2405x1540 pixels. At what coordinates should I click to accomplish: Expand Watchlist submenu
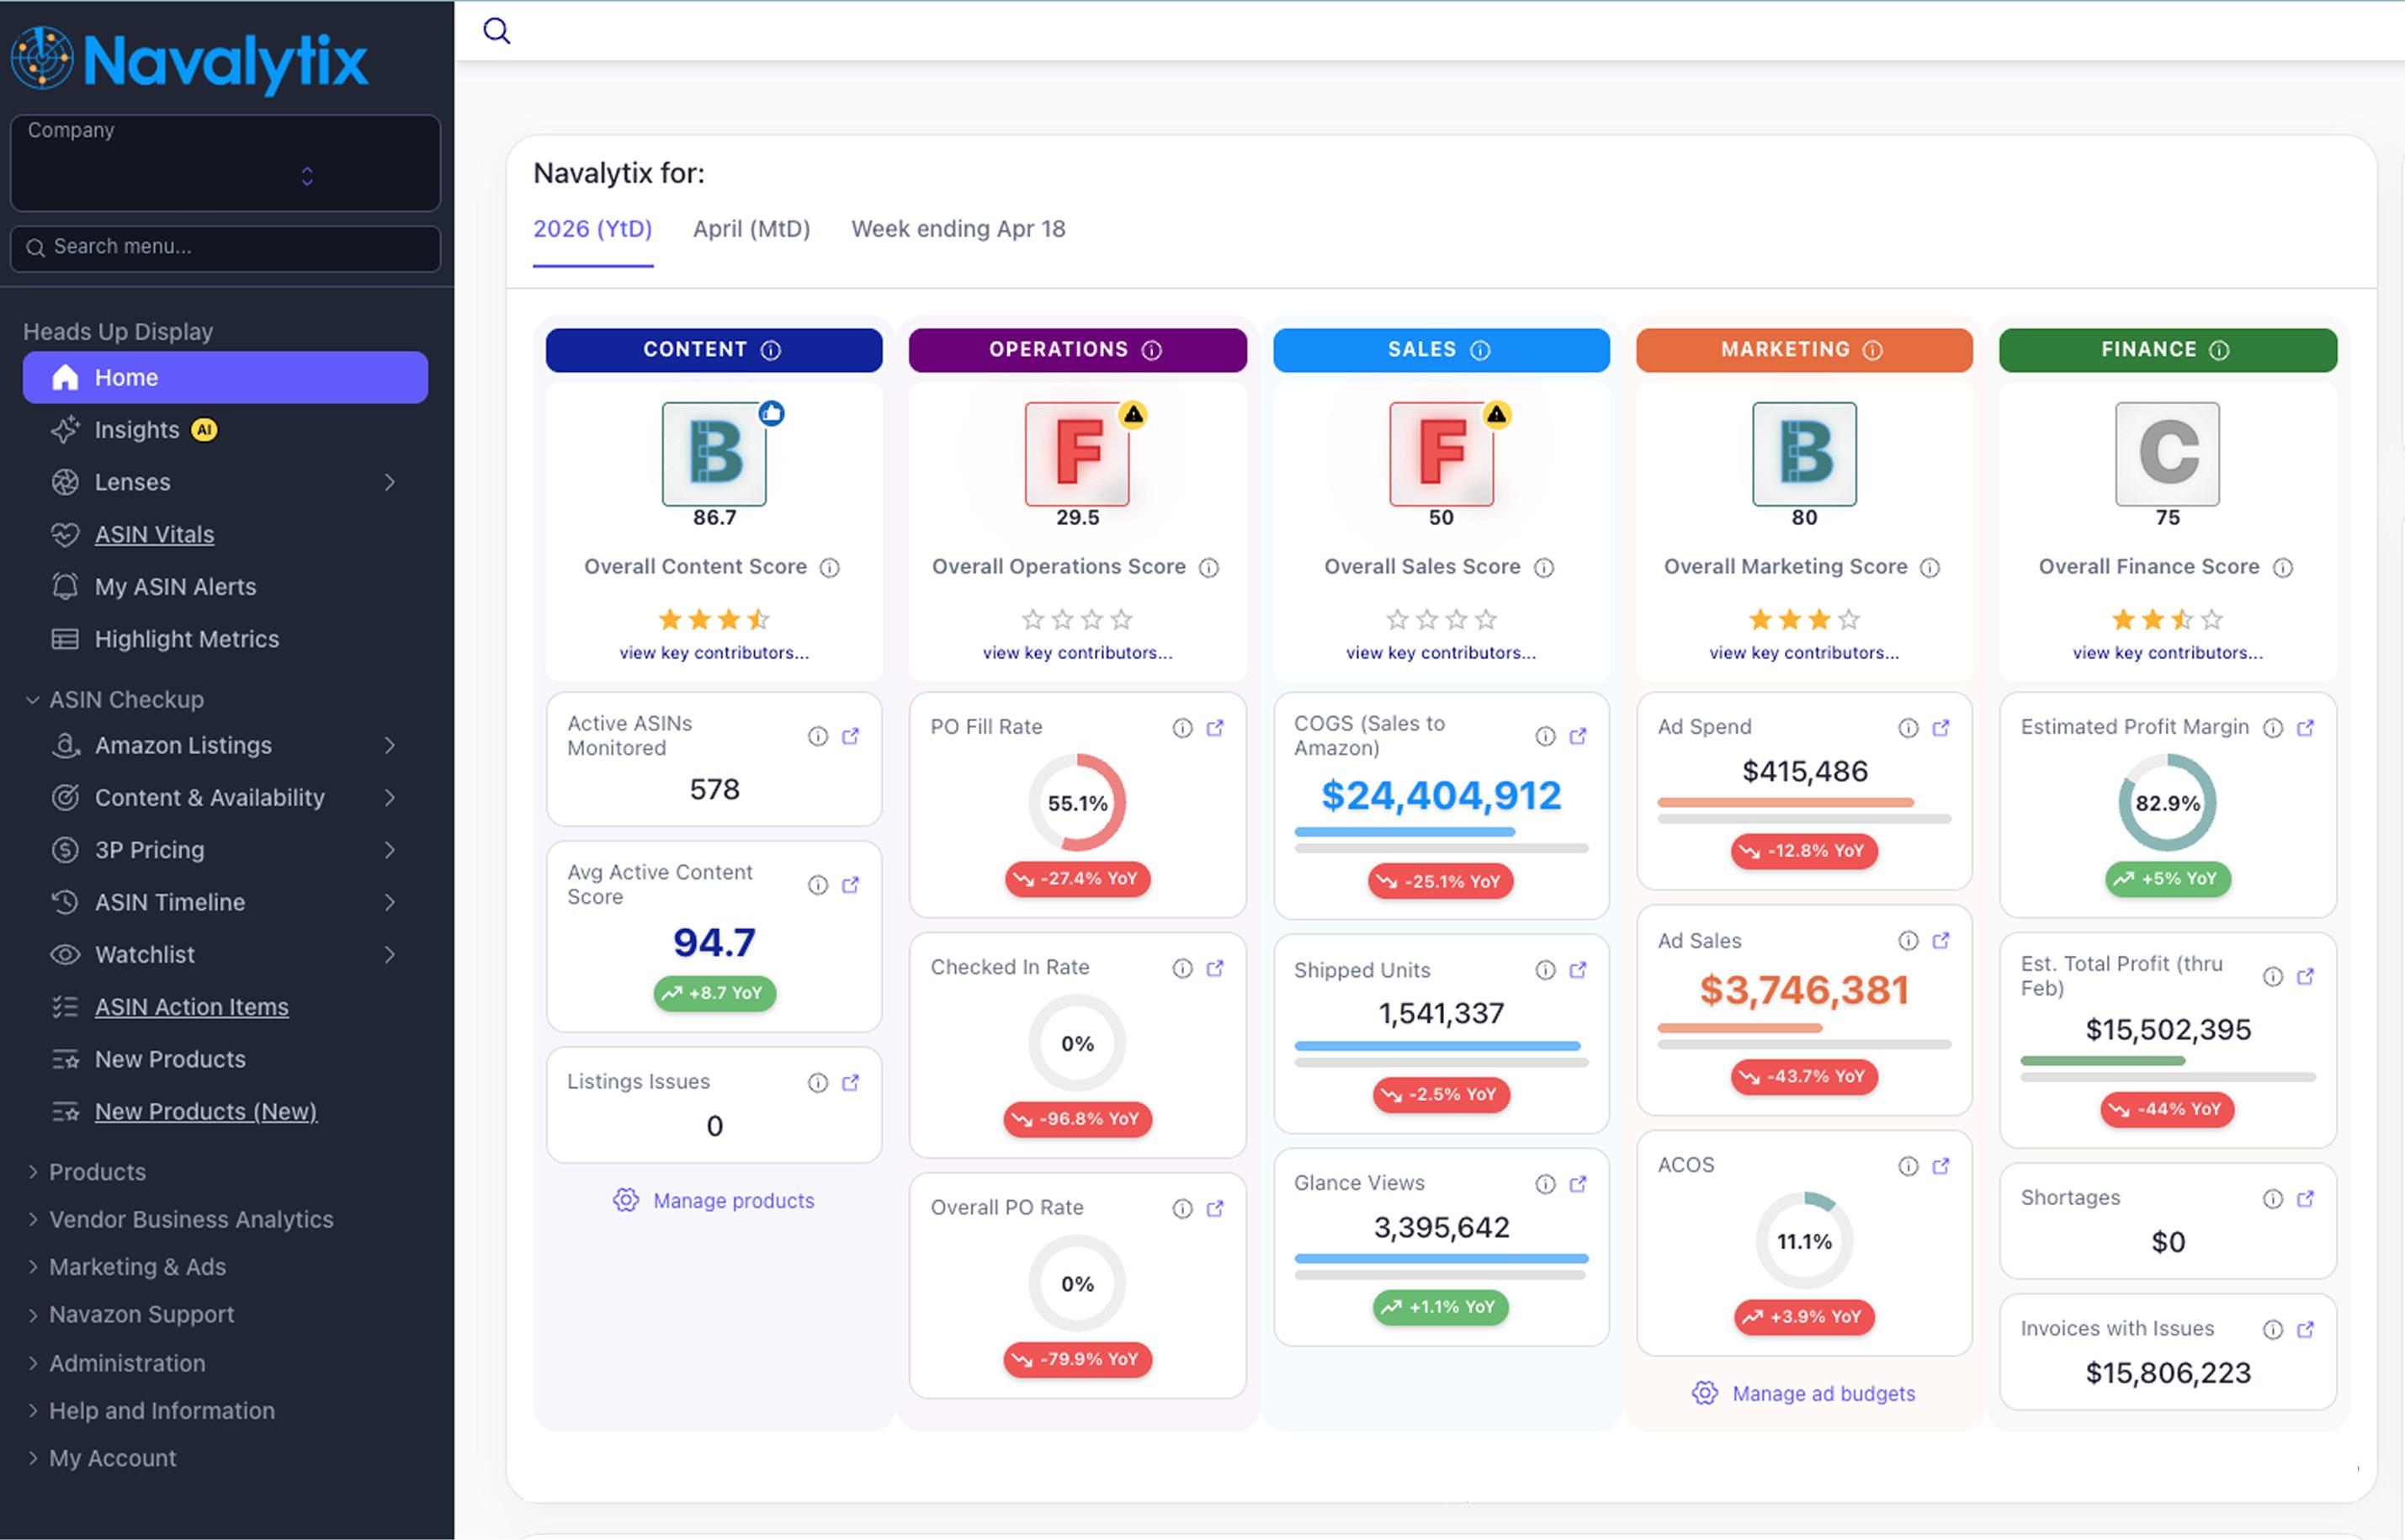390,954
